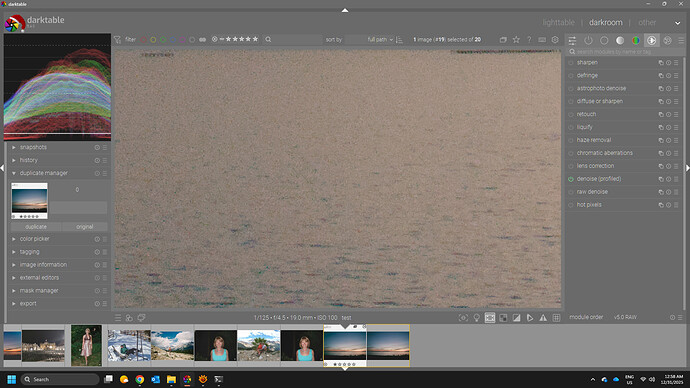Enable the hot pixels module
This screenshot has height=388, width=690.
pyautogui.click(x=571, y=205)
